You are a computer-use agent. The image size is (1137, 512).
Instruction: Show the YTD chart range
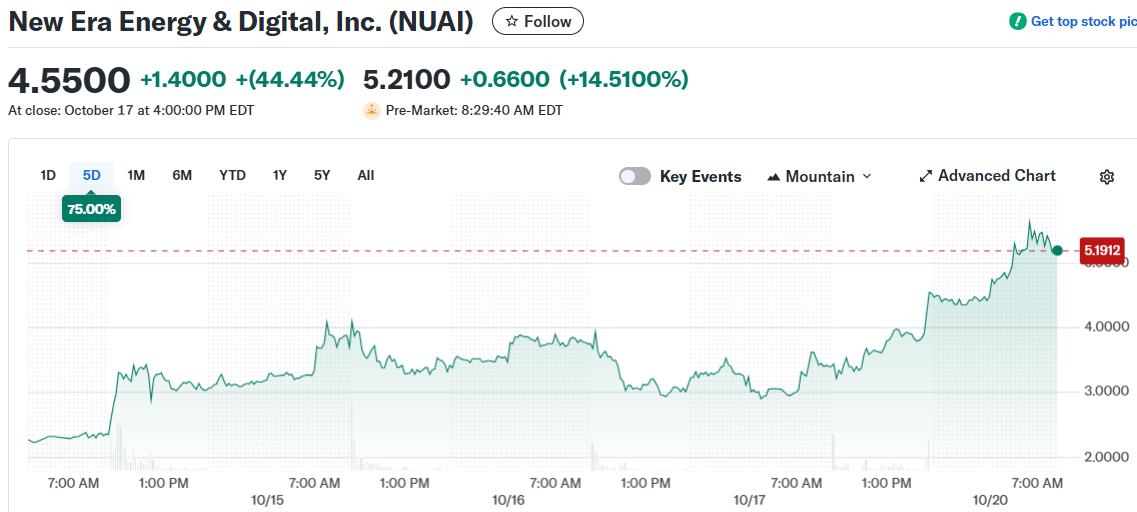pyautogui.click(x=232, y=175)
